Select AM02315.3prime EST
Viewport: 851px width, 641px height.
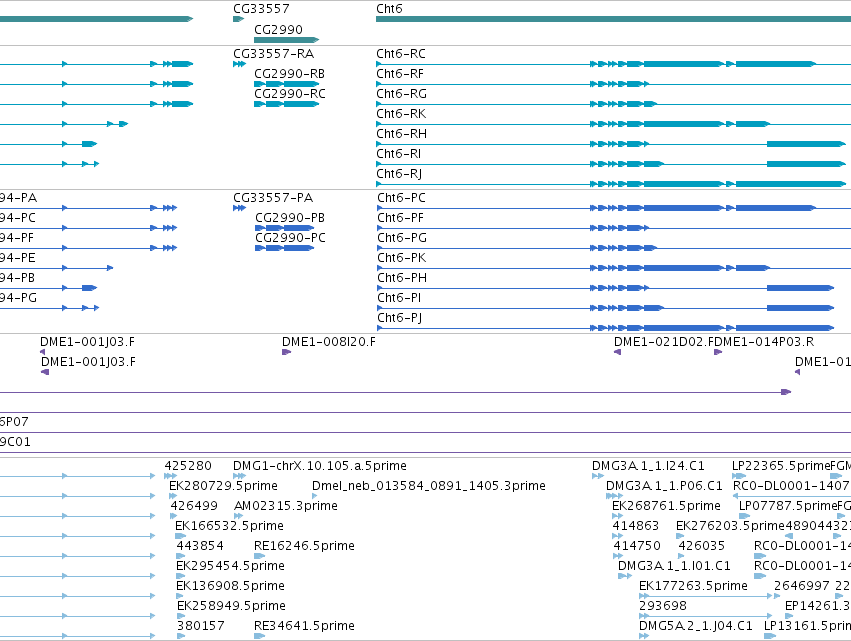point(285,506)
